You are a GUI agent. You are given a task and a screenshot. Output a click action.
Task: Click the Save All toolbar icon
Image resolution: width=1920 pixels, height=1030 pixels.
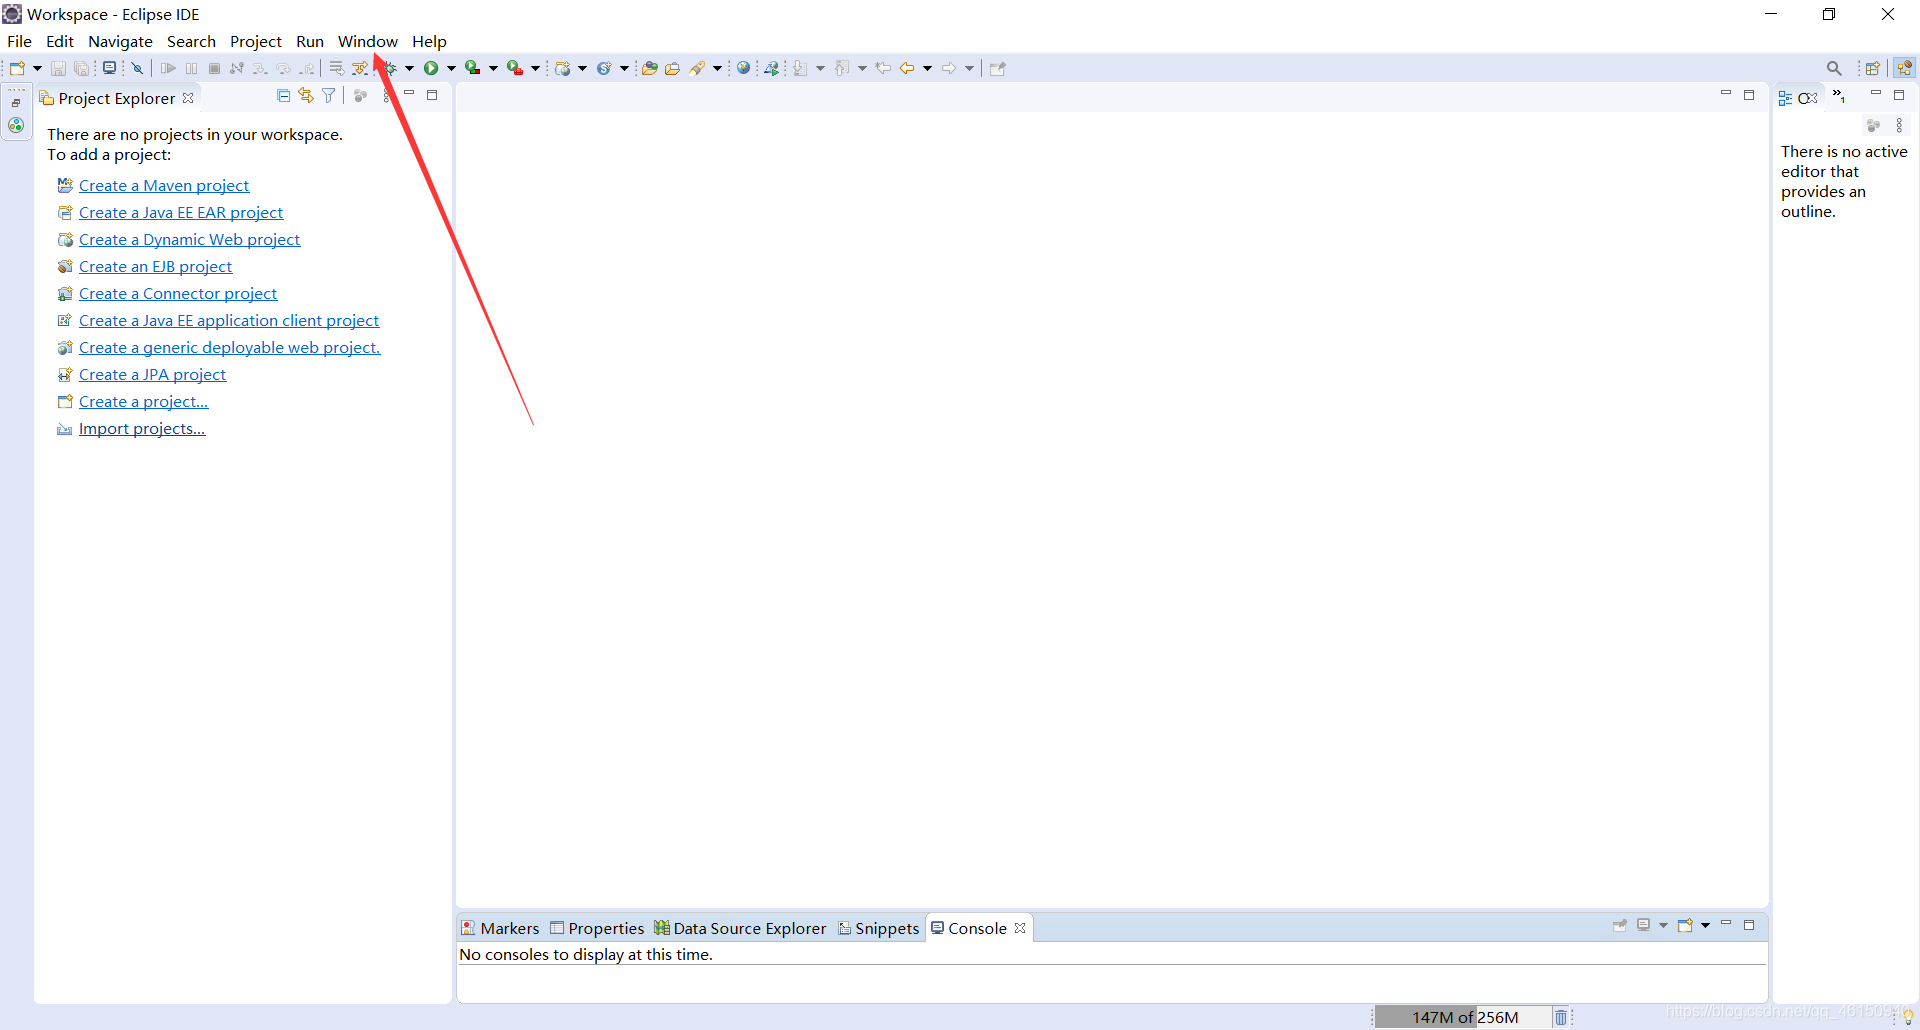pos(82,68)
